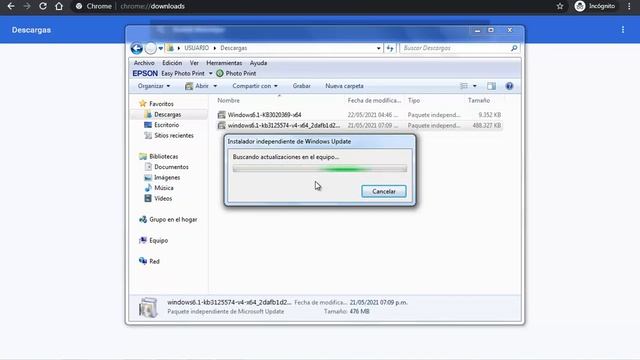Viewport: 640px width, 360px height.
Task: Open Organizar dropdown
Action: click(154, 86)
